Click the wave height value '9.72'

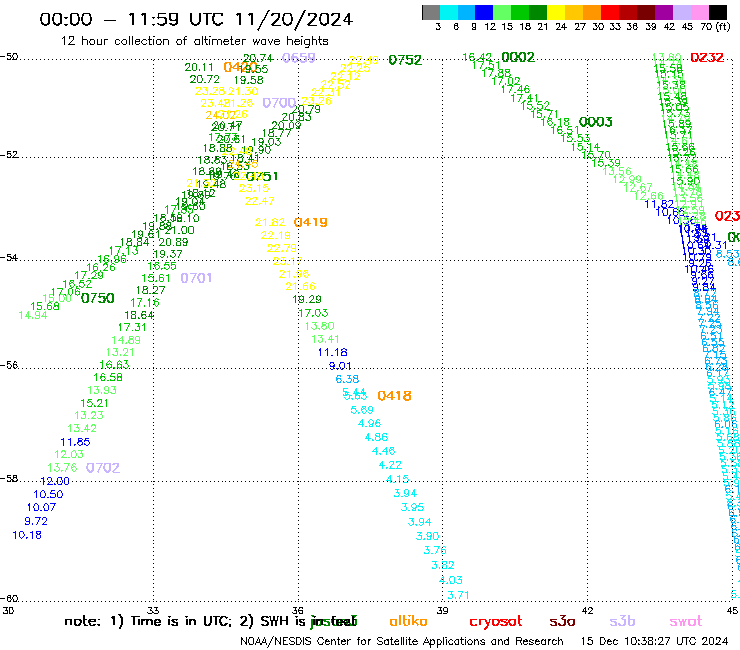tap(36, 522)
